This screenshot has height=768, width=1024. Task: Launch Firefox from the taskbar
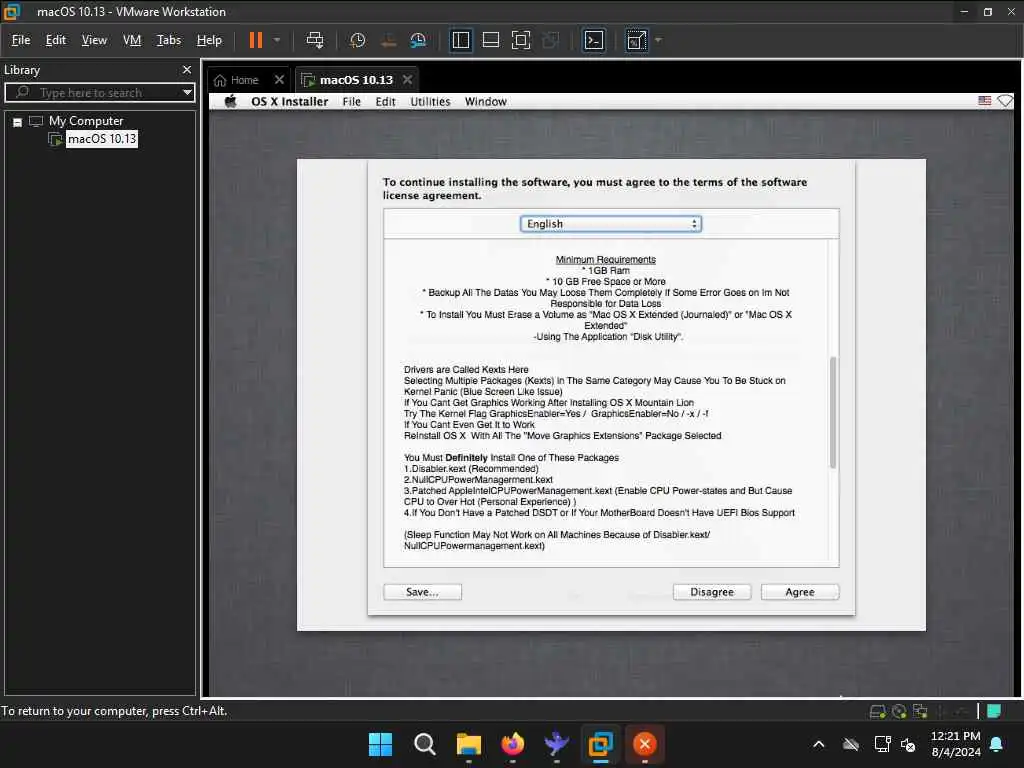[x=513, y=744]
